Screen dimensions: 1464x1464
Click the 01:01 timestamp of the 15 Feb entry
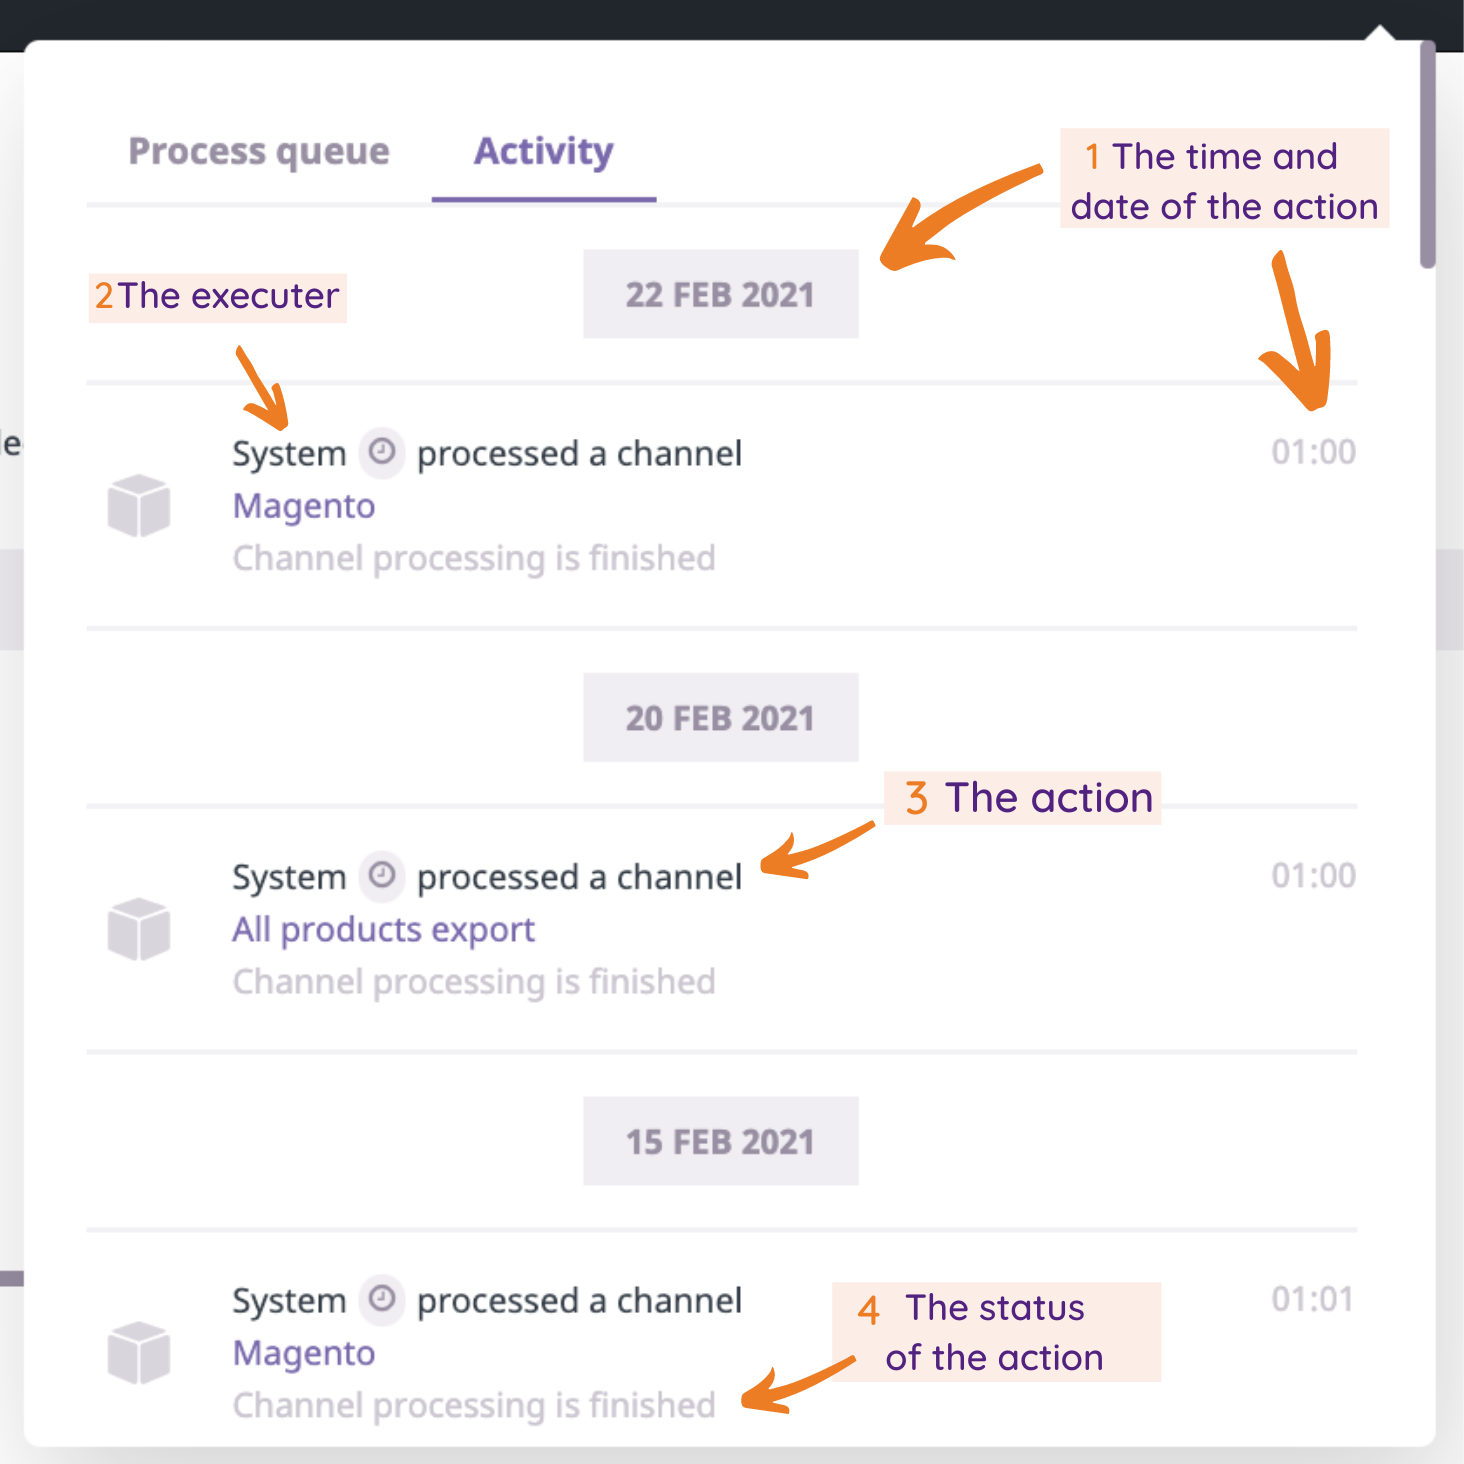(x=1313, y=1300)
